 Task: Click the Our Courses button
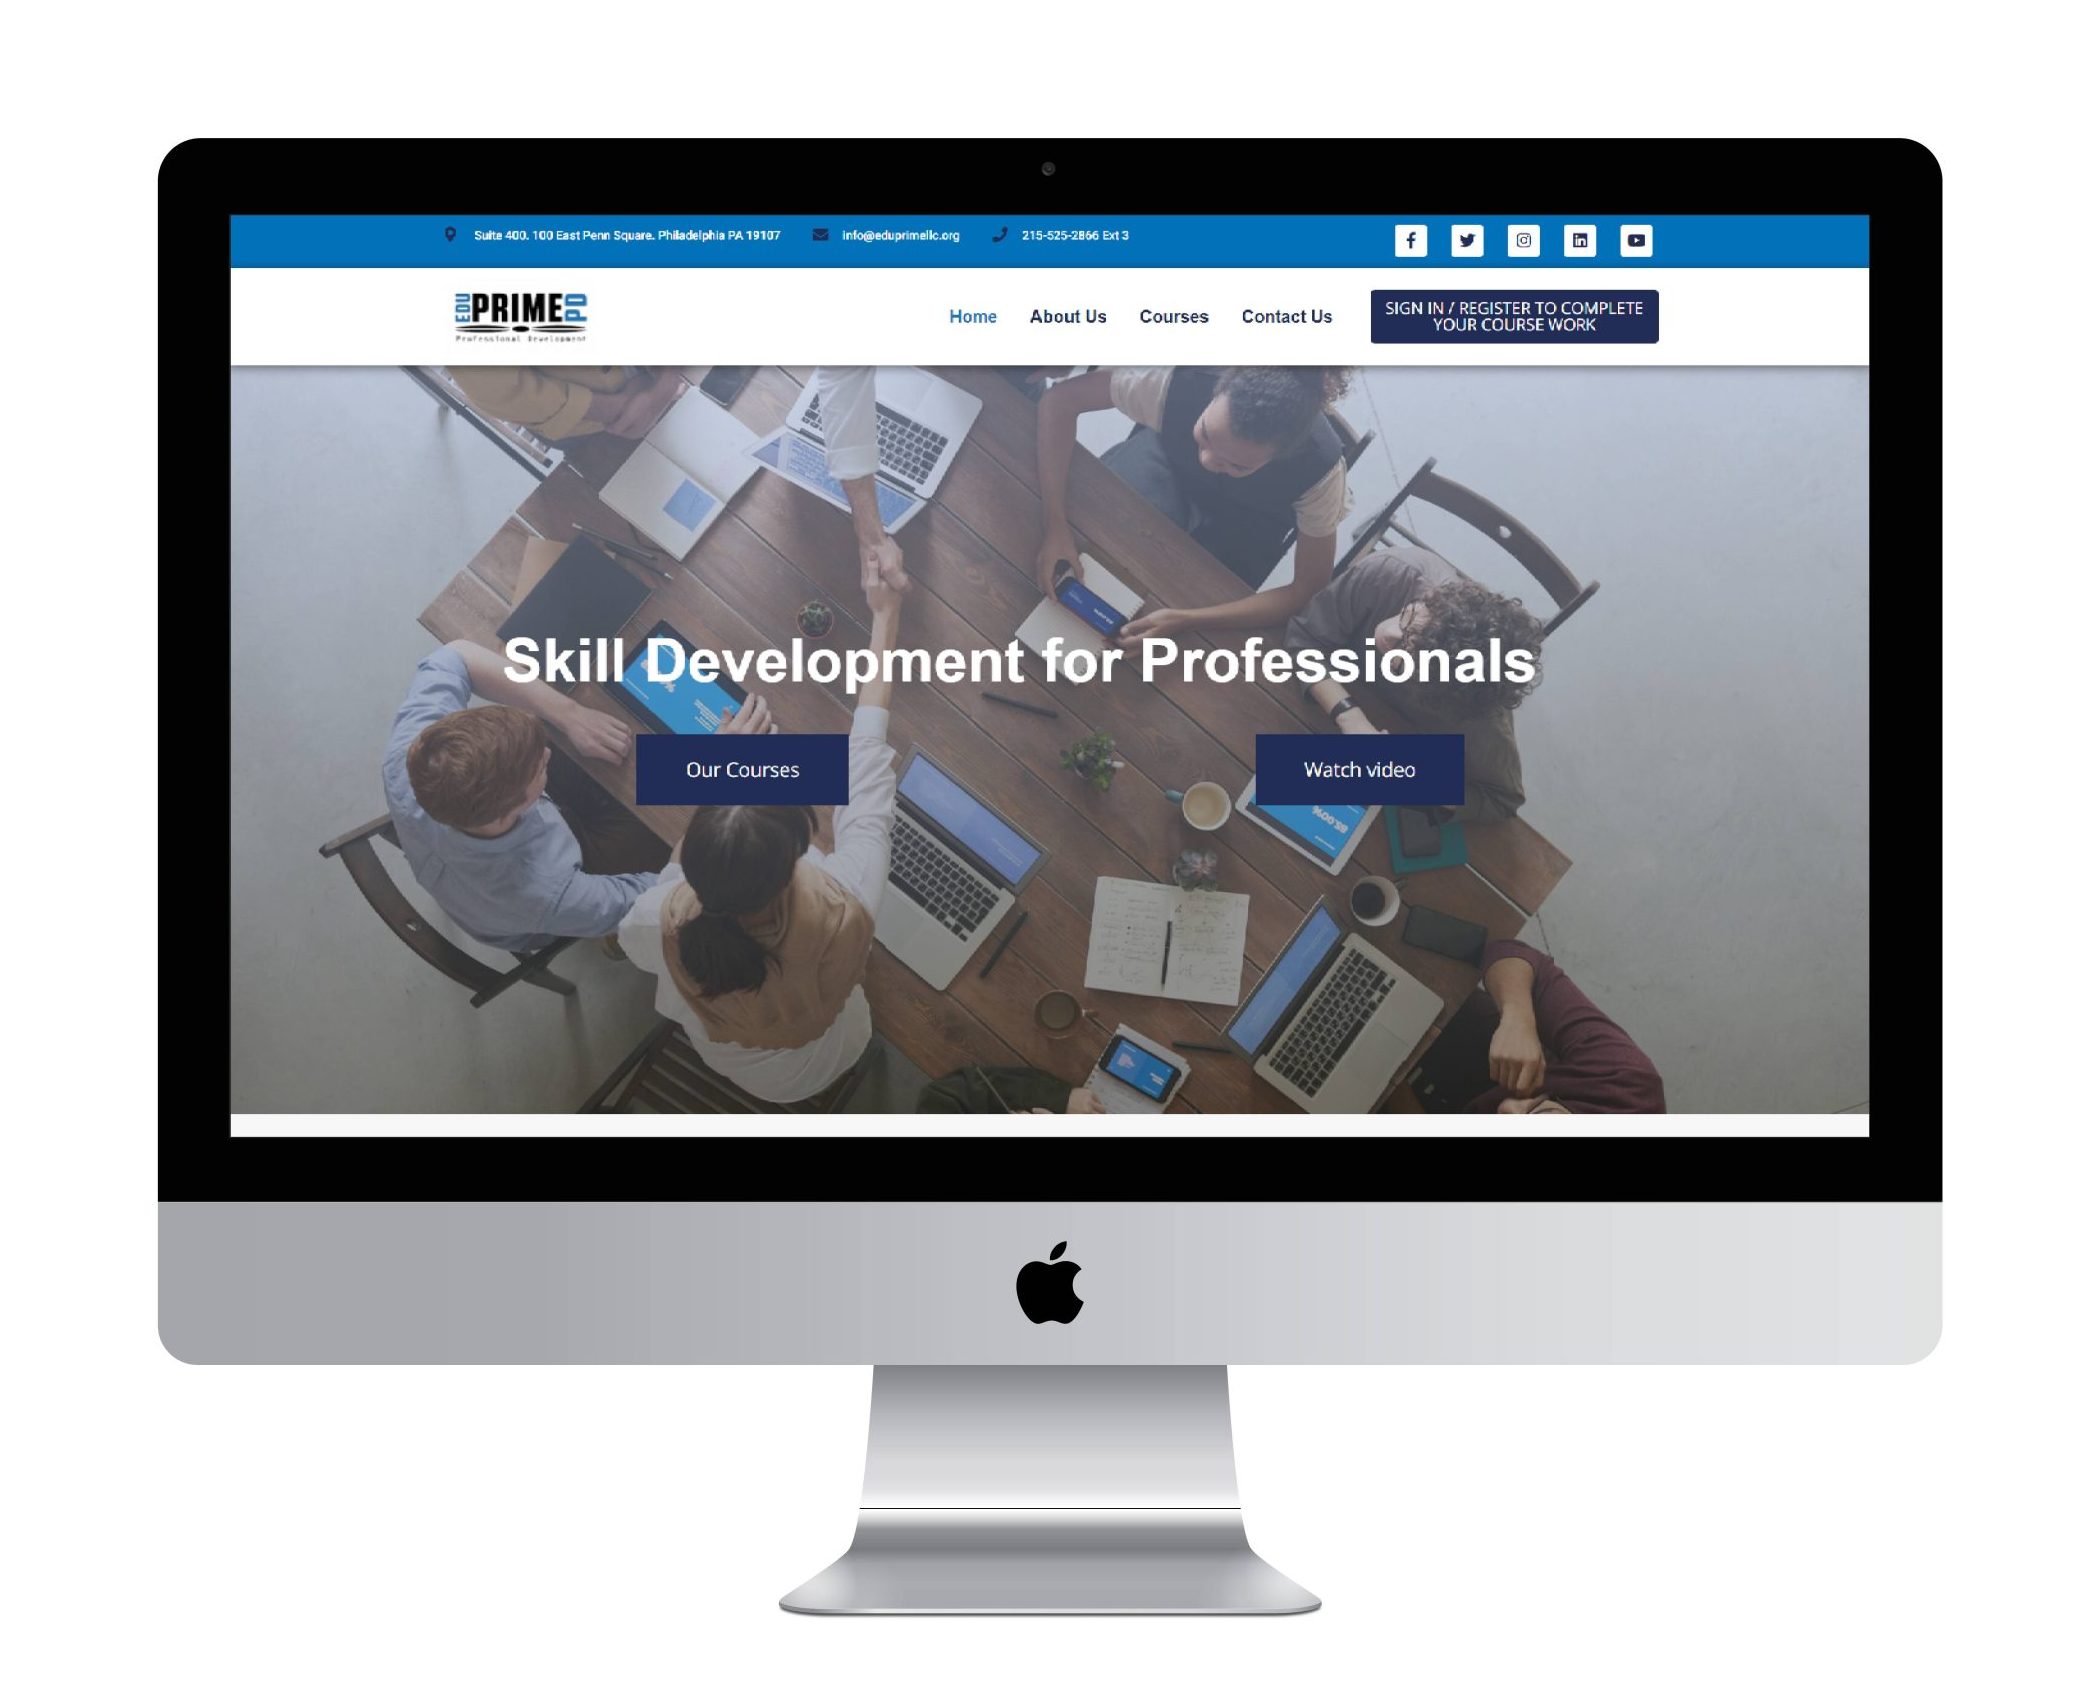point(744,766)
